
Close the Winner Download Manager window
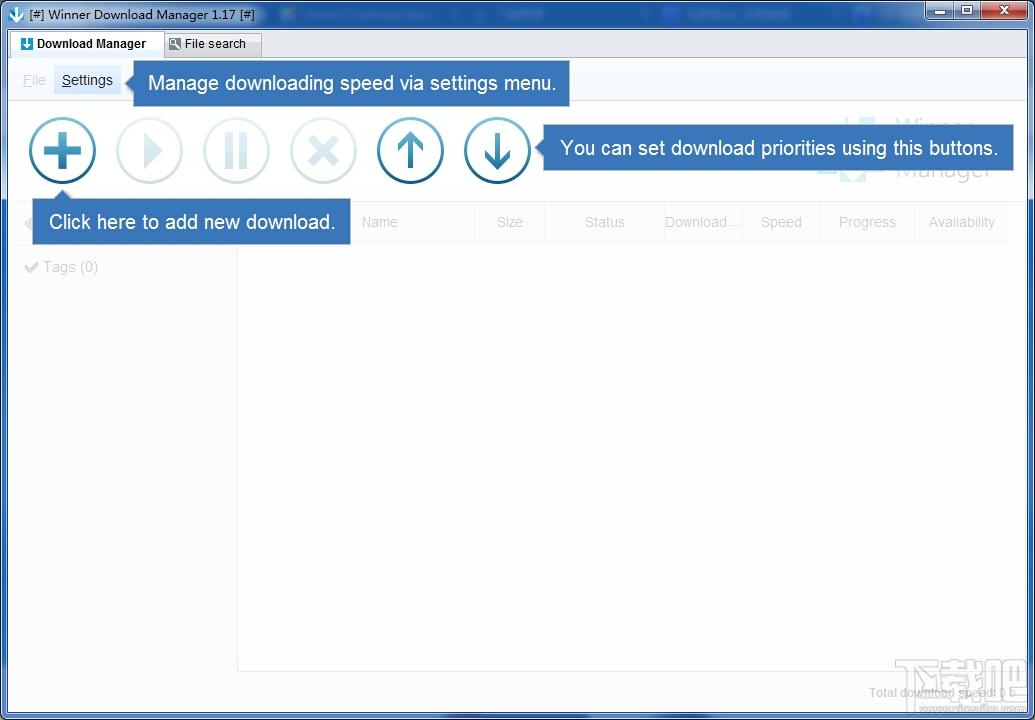[x=1005, y=11]
